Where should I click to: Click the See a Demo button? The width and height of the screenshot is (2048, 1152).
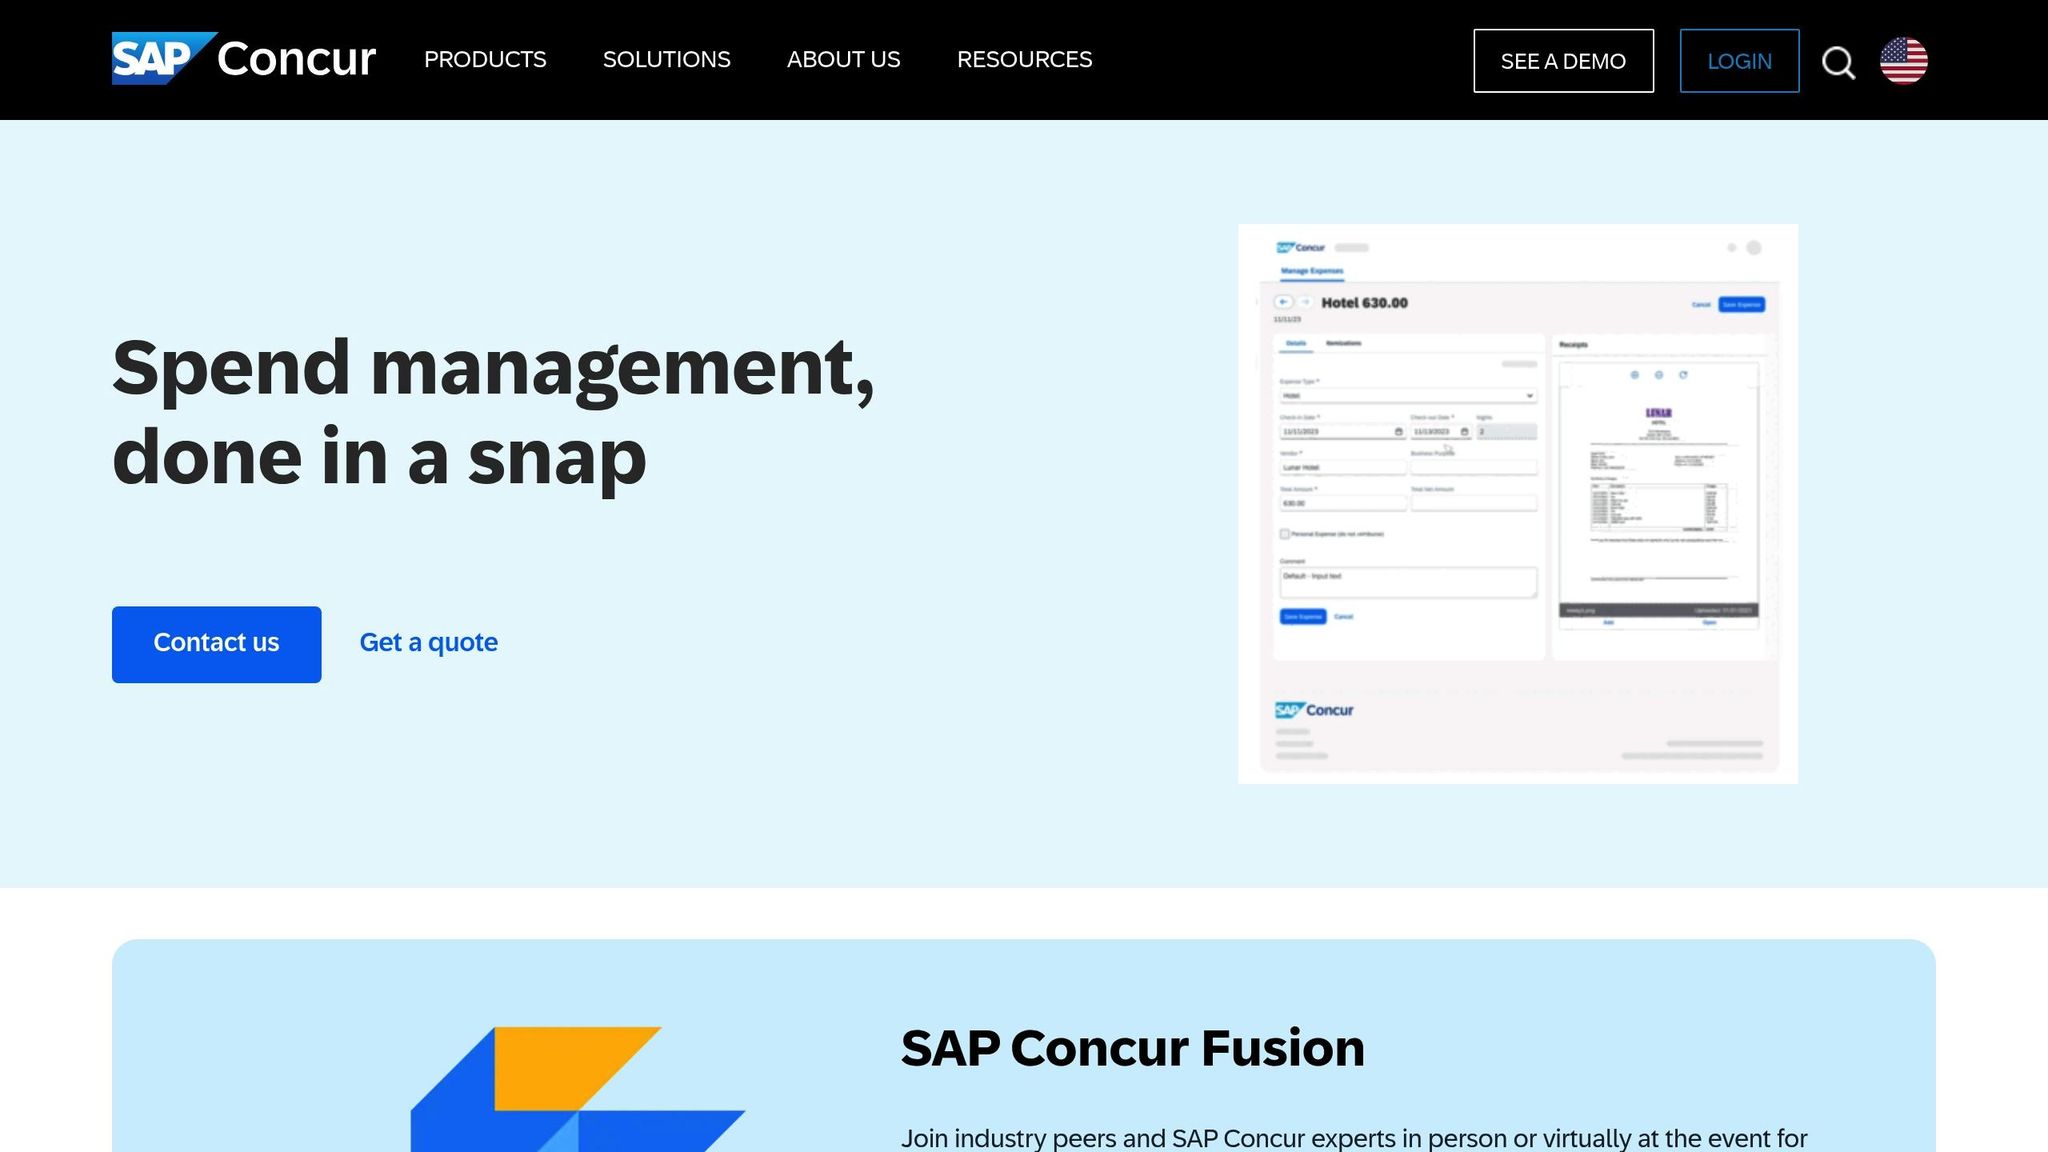[1563, 61]
